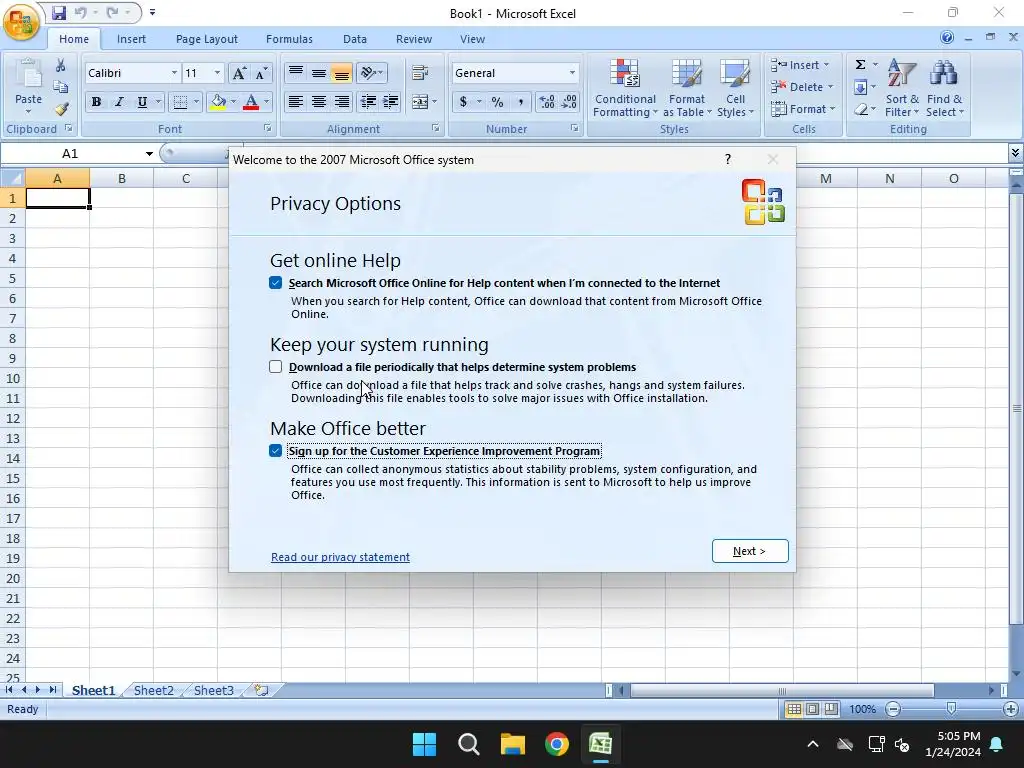The image size is (1024, 768).
Task: Open the Office Button menu
Action: pyautogui.click(x=22, y=22)
